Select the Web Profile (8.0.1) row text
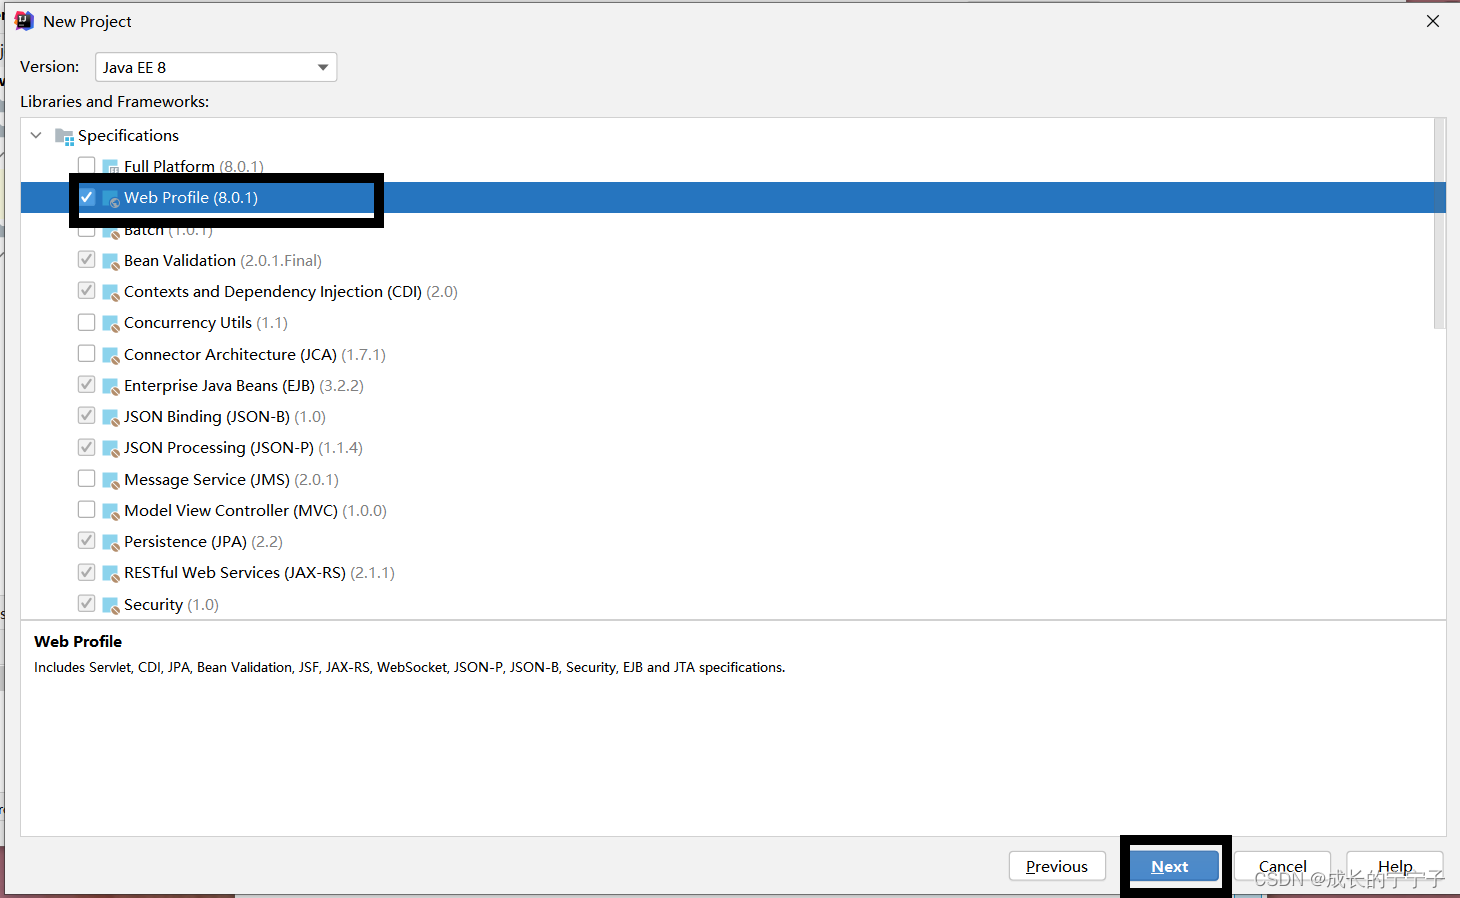The height and width of the screenshot is (898, 1460). point(191,197)
